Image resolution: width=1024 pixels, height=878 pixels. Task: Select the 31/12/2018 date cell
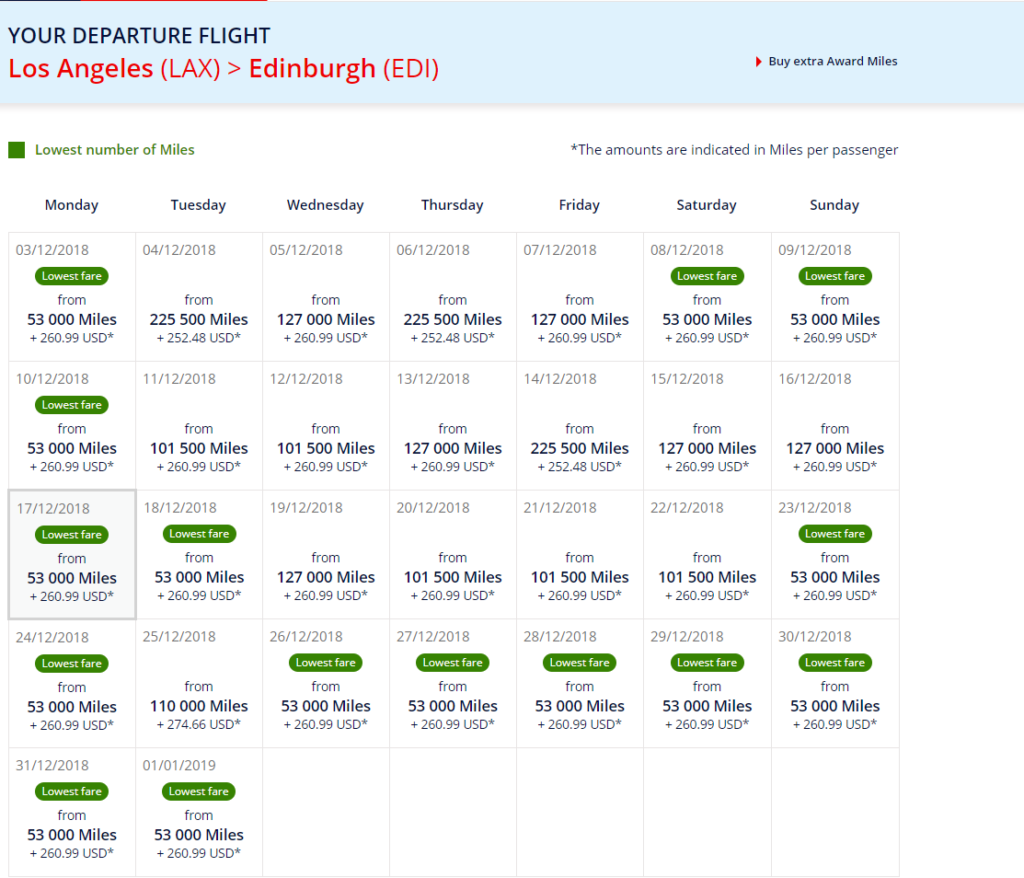pos(71,811)
